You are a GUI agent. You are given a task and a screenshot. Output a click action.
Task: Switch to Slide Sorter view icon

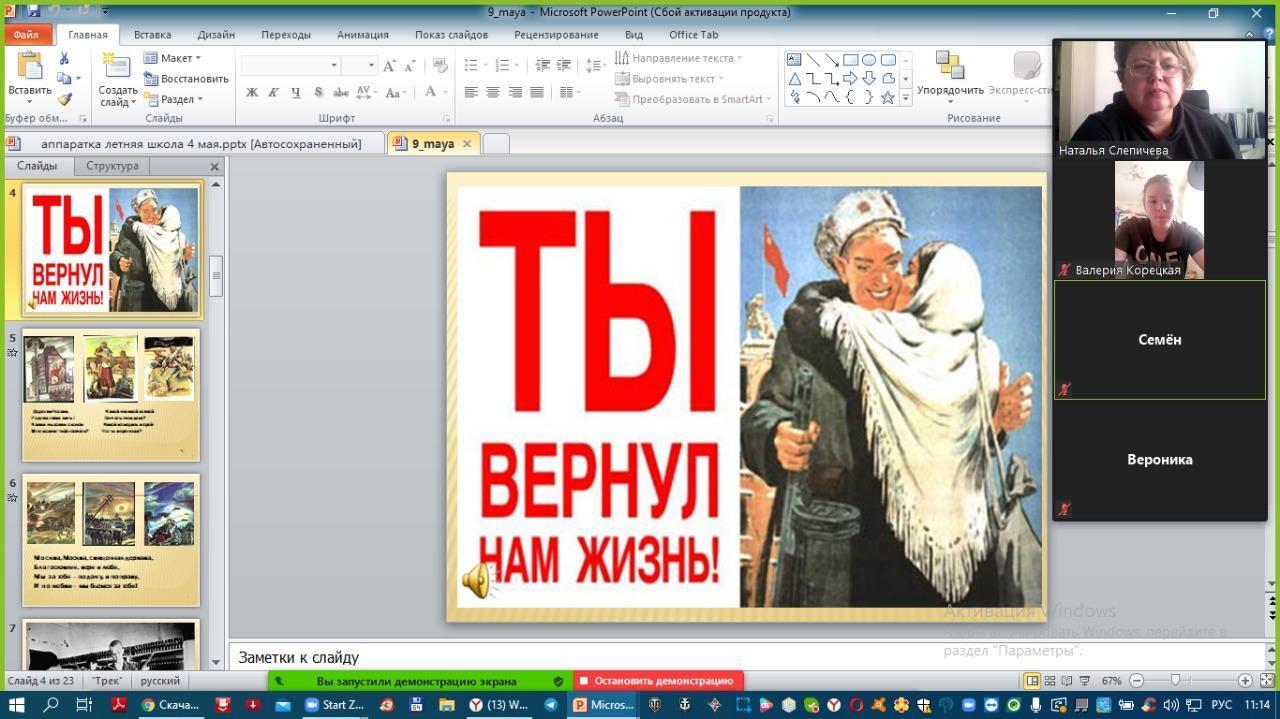point(1051,681)
